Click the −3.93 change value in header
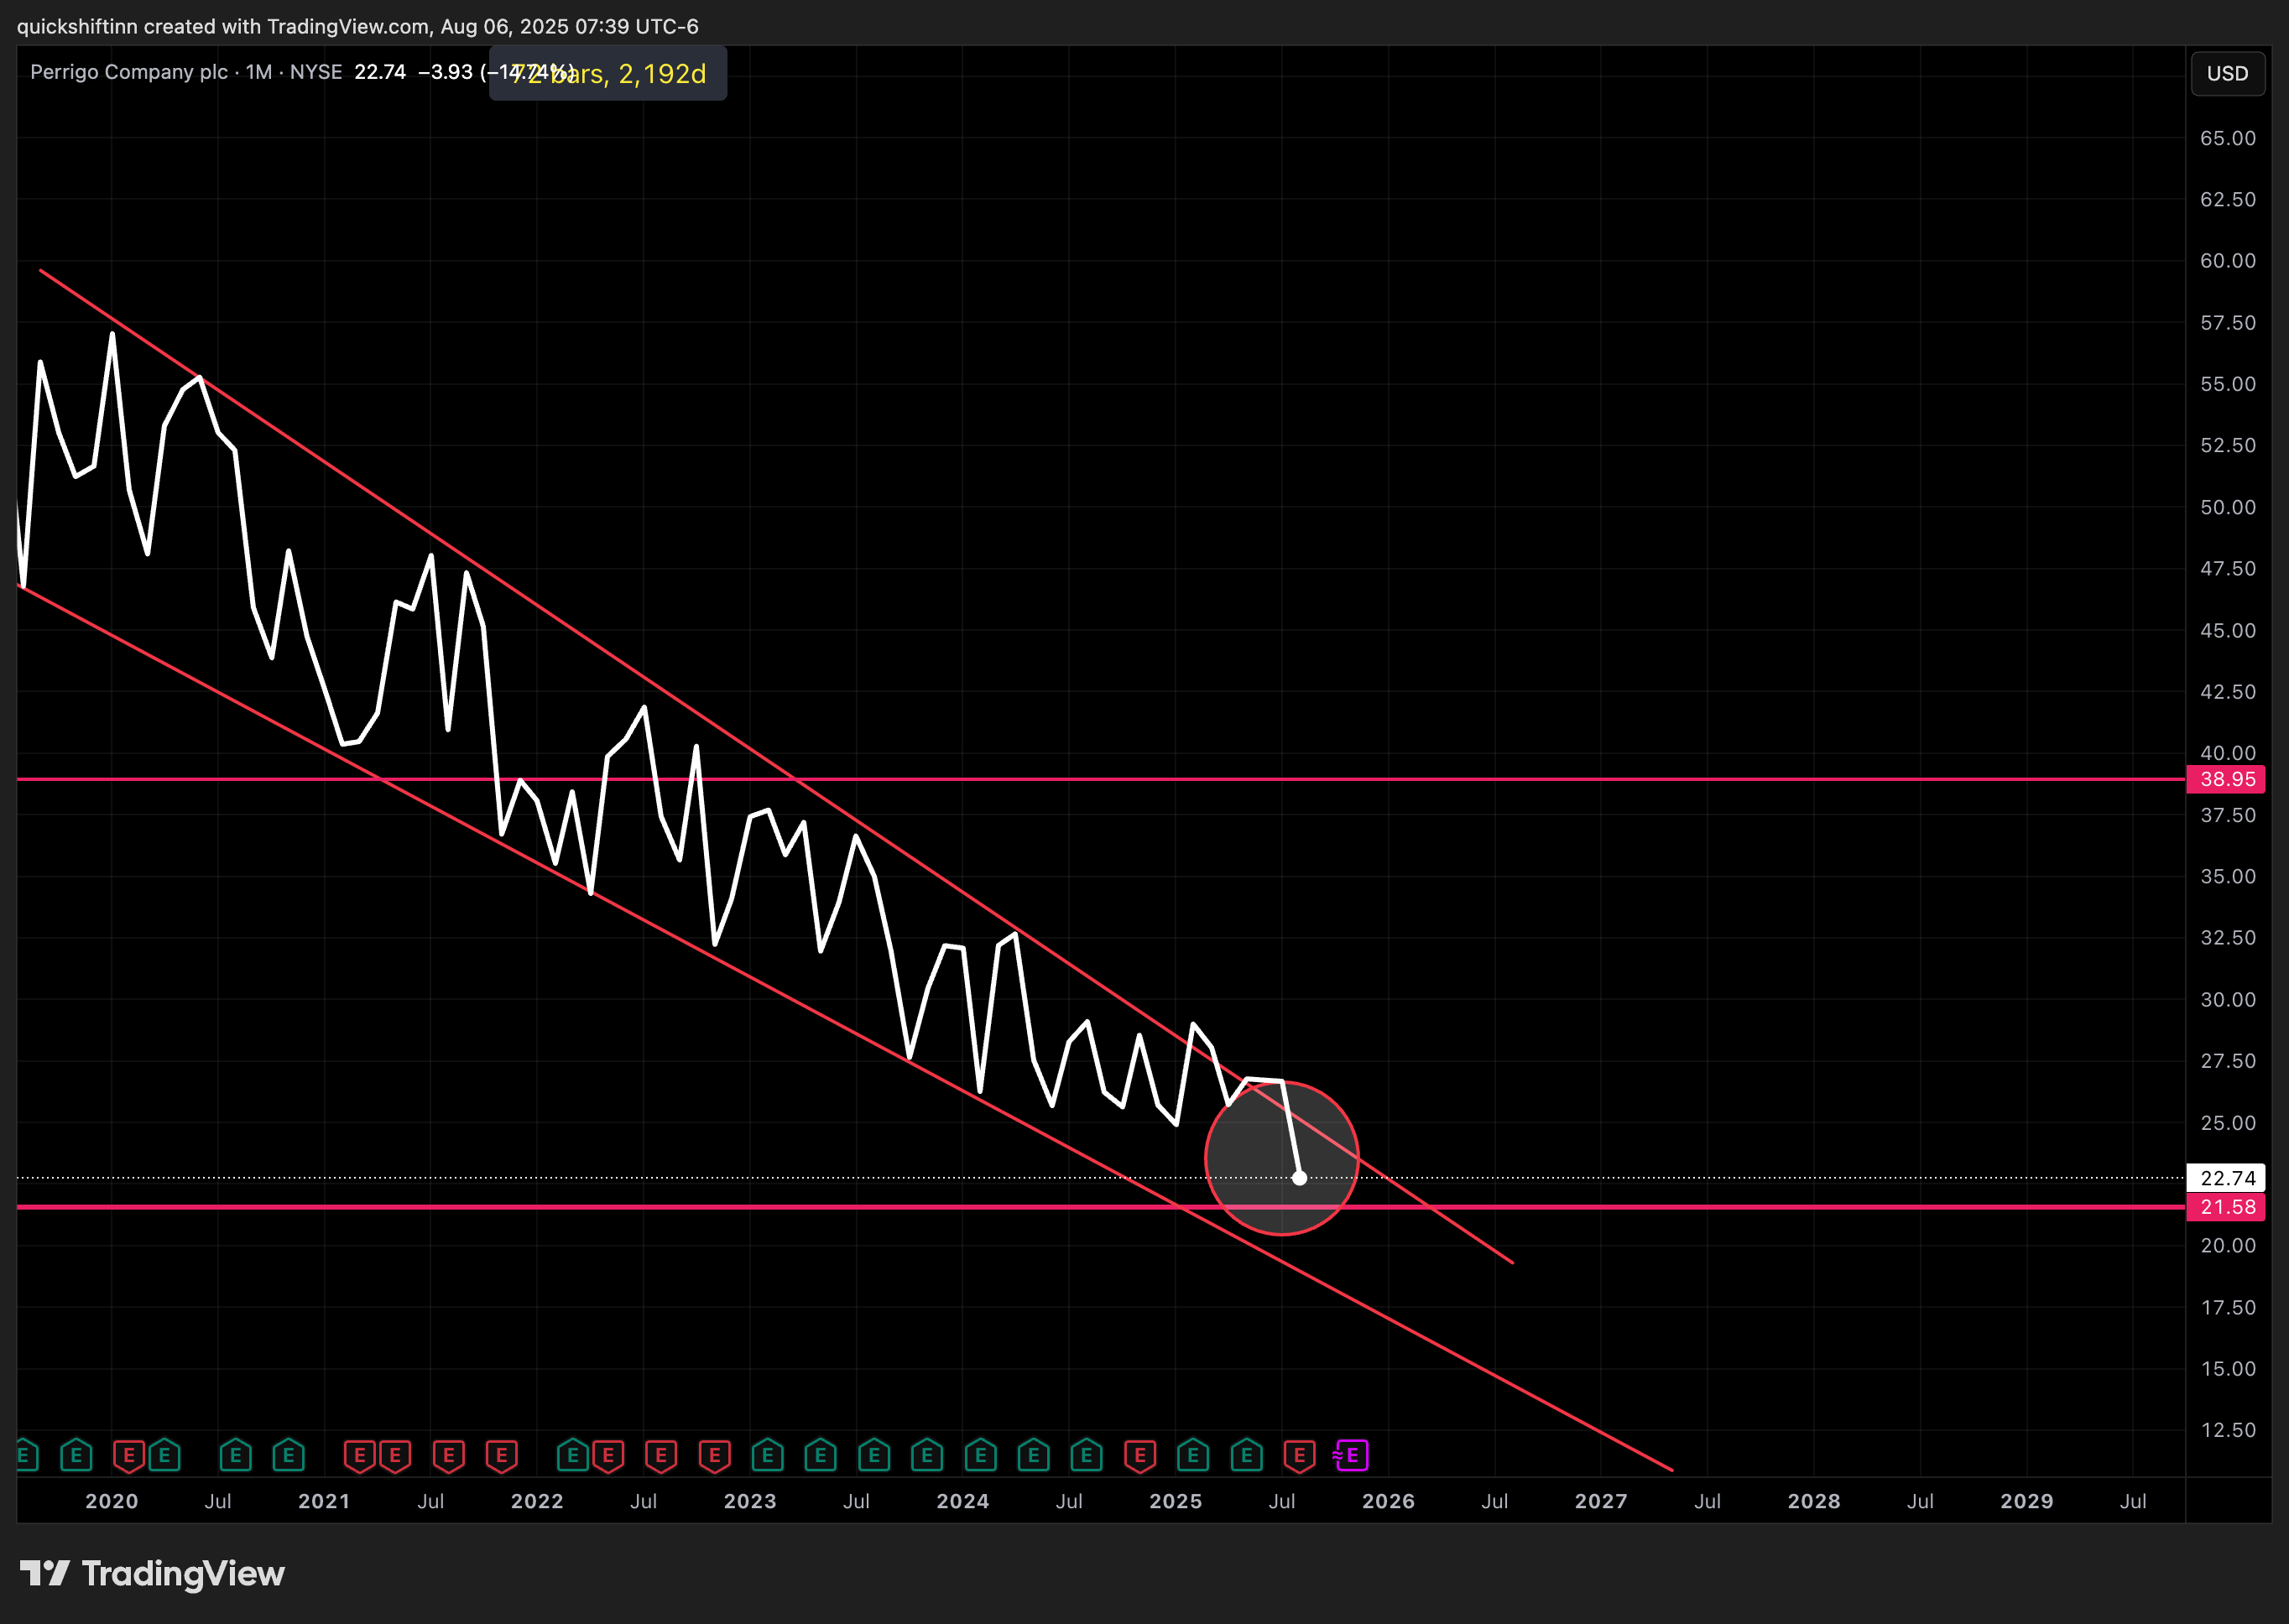Viewport: 2289px width, 1624px height. (445, 72)
